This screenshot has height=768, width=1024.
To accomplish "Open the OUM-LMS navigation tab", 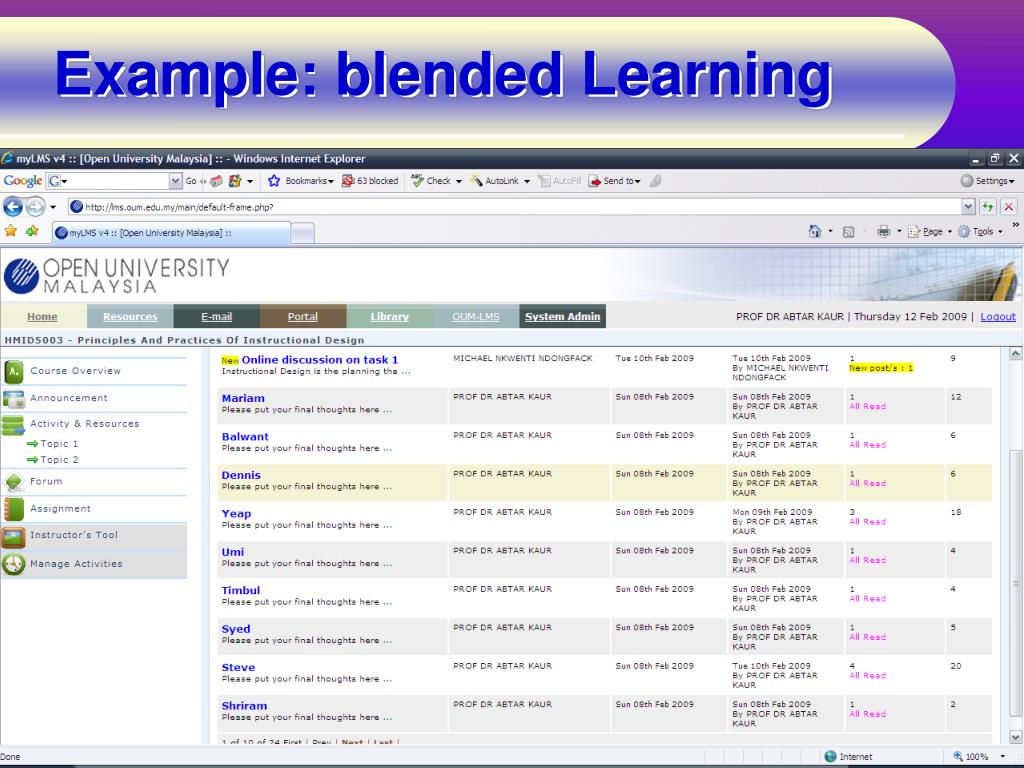I will click(475, 316).
